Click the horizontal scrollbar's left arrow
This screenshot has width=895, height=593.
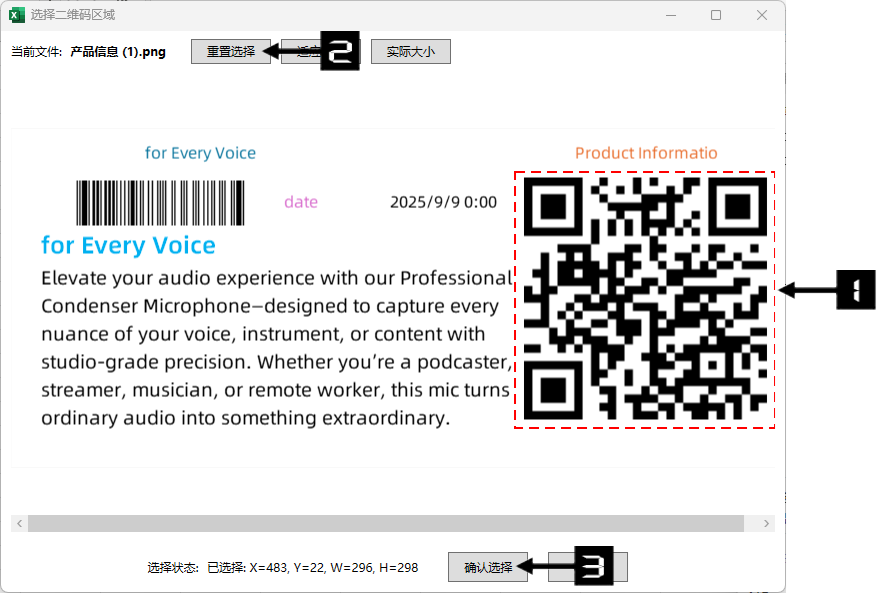coord(19,523)
